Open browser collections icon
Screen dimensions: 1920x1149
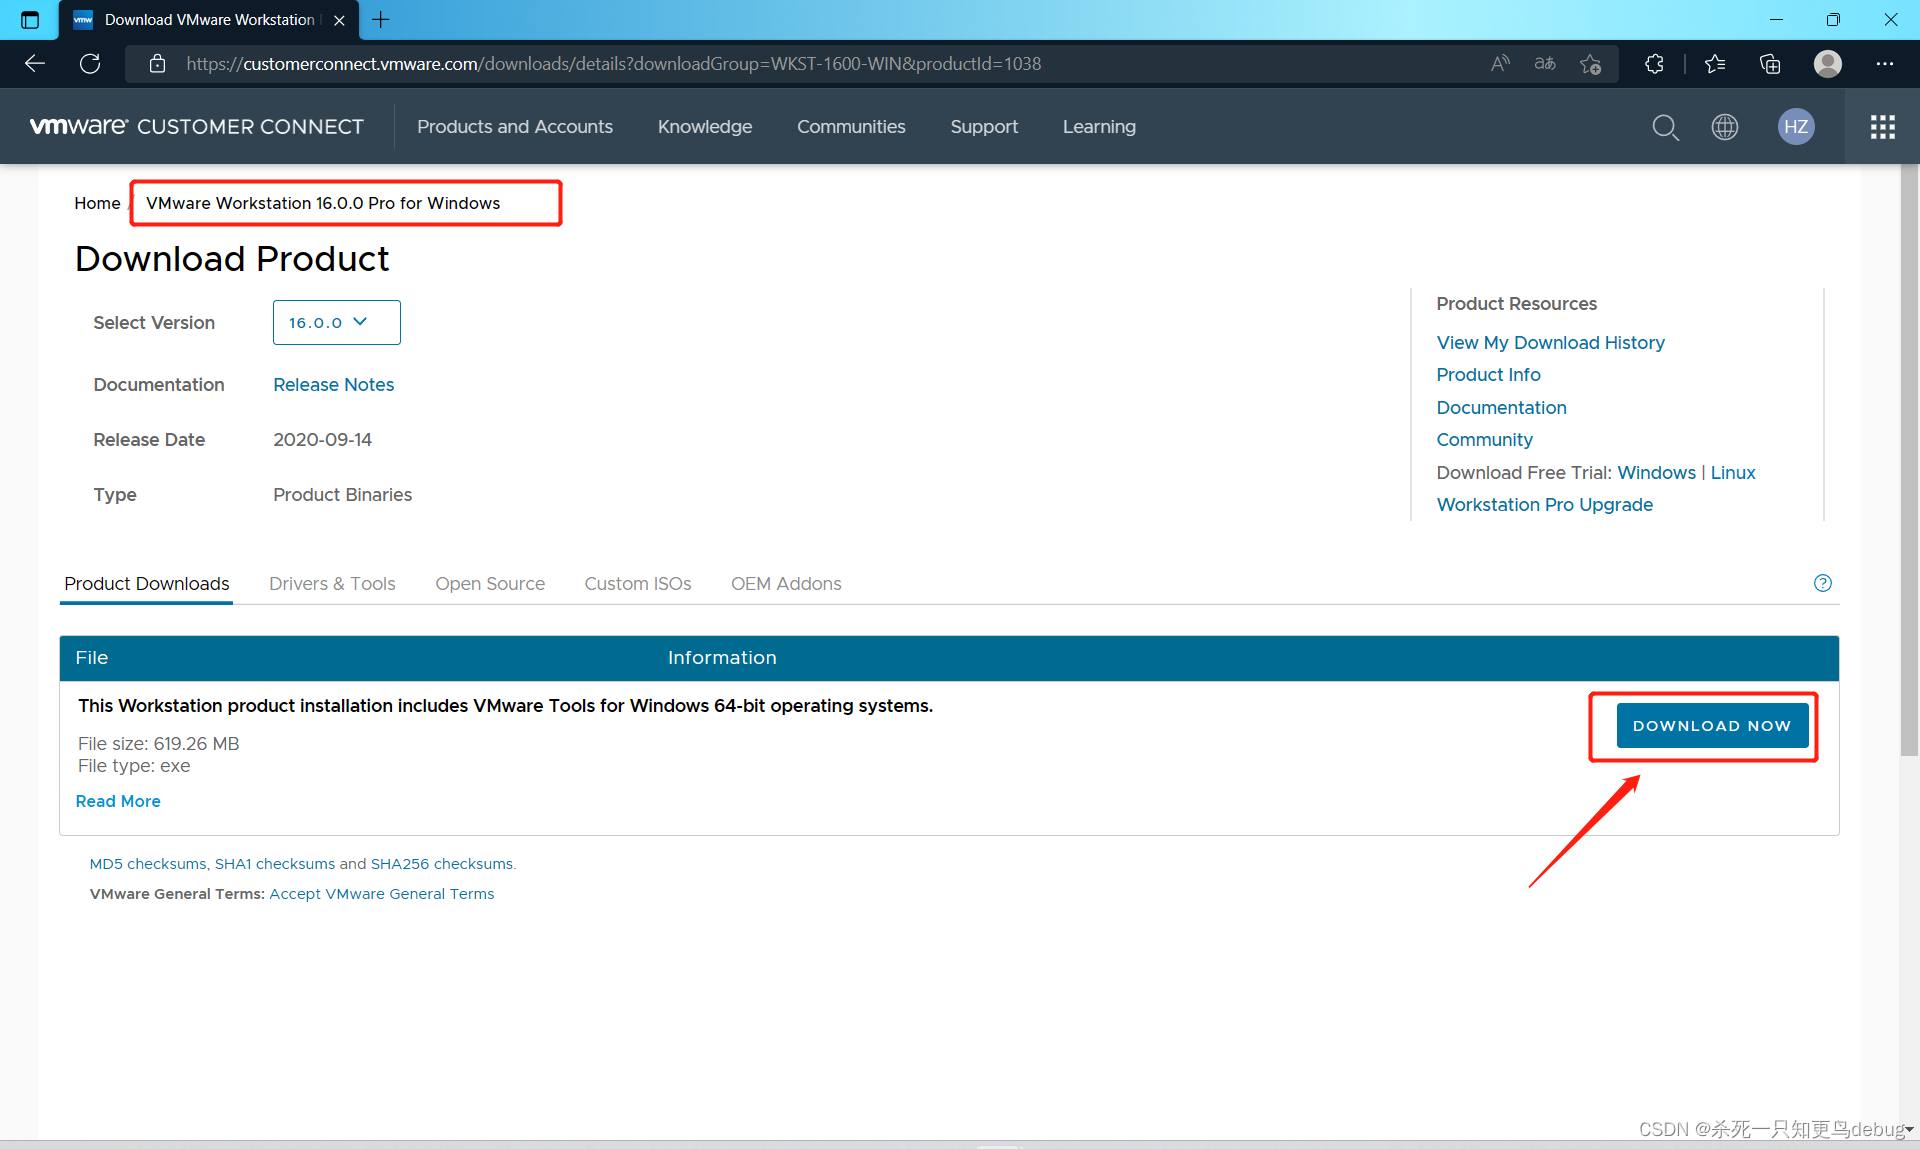tap(1770, 64)
